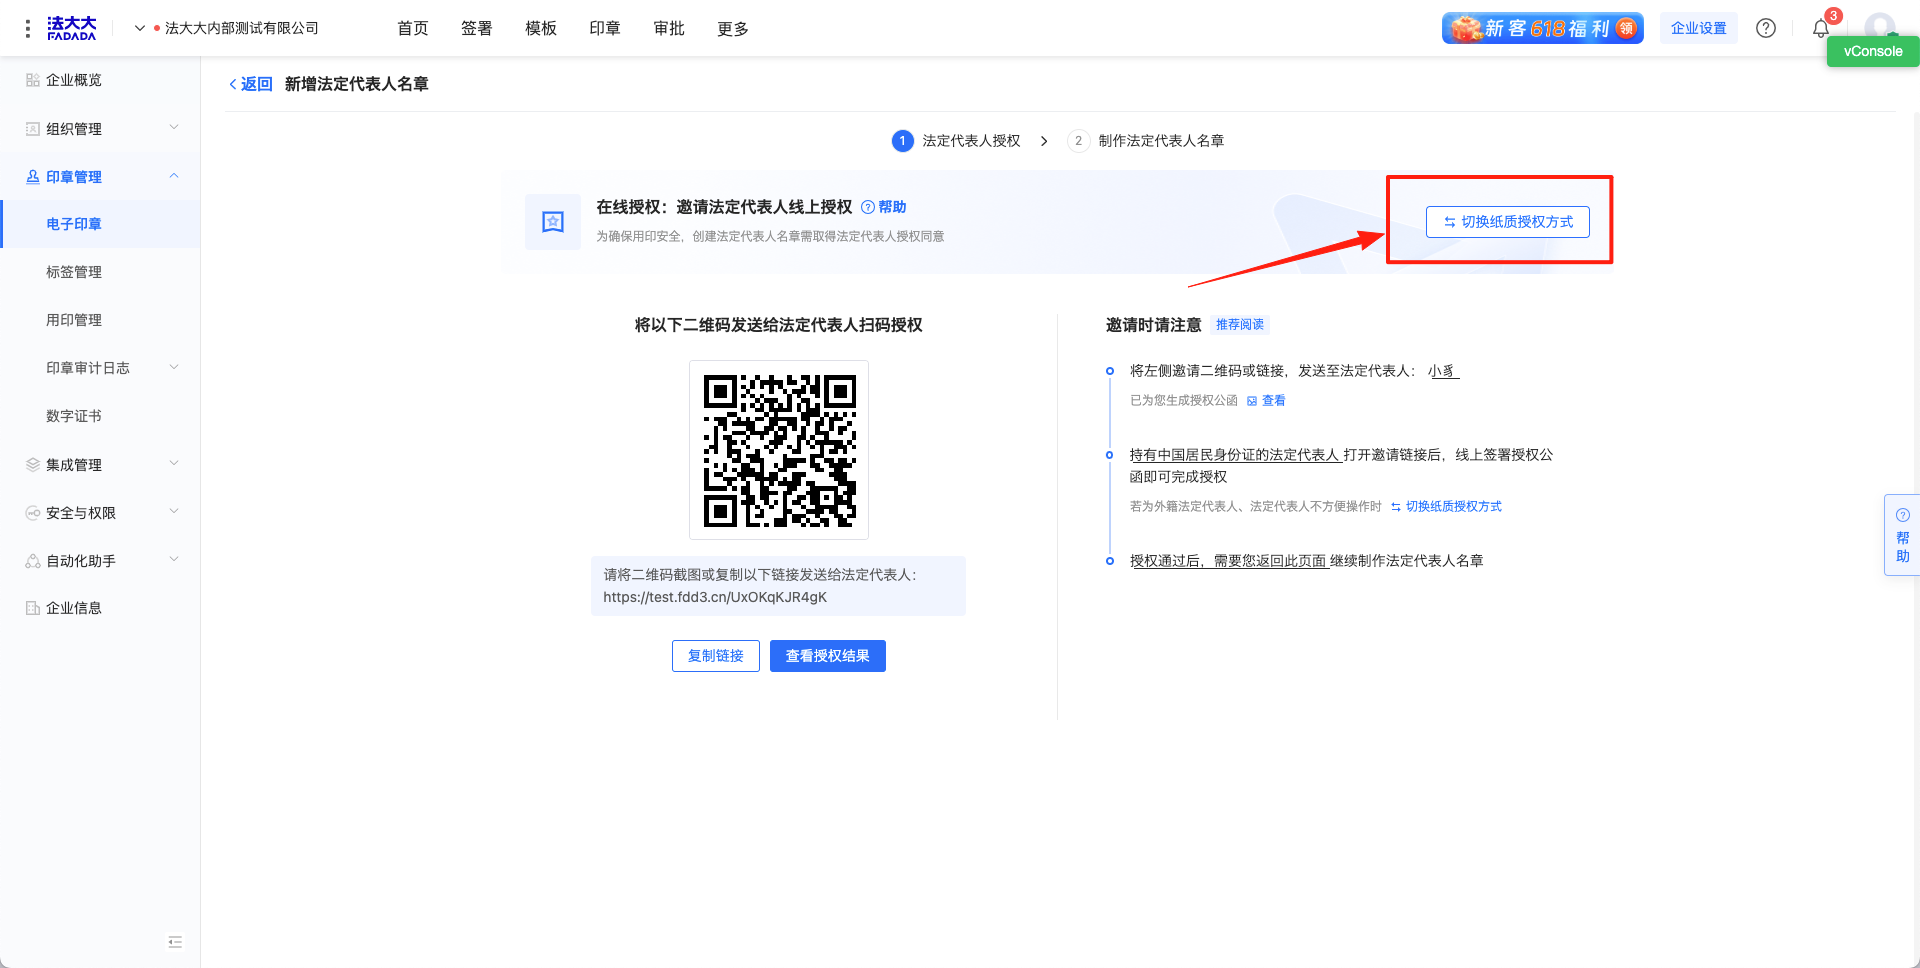Click the authorization QR code image
1920x968 pixels.
tap(779, 450)
